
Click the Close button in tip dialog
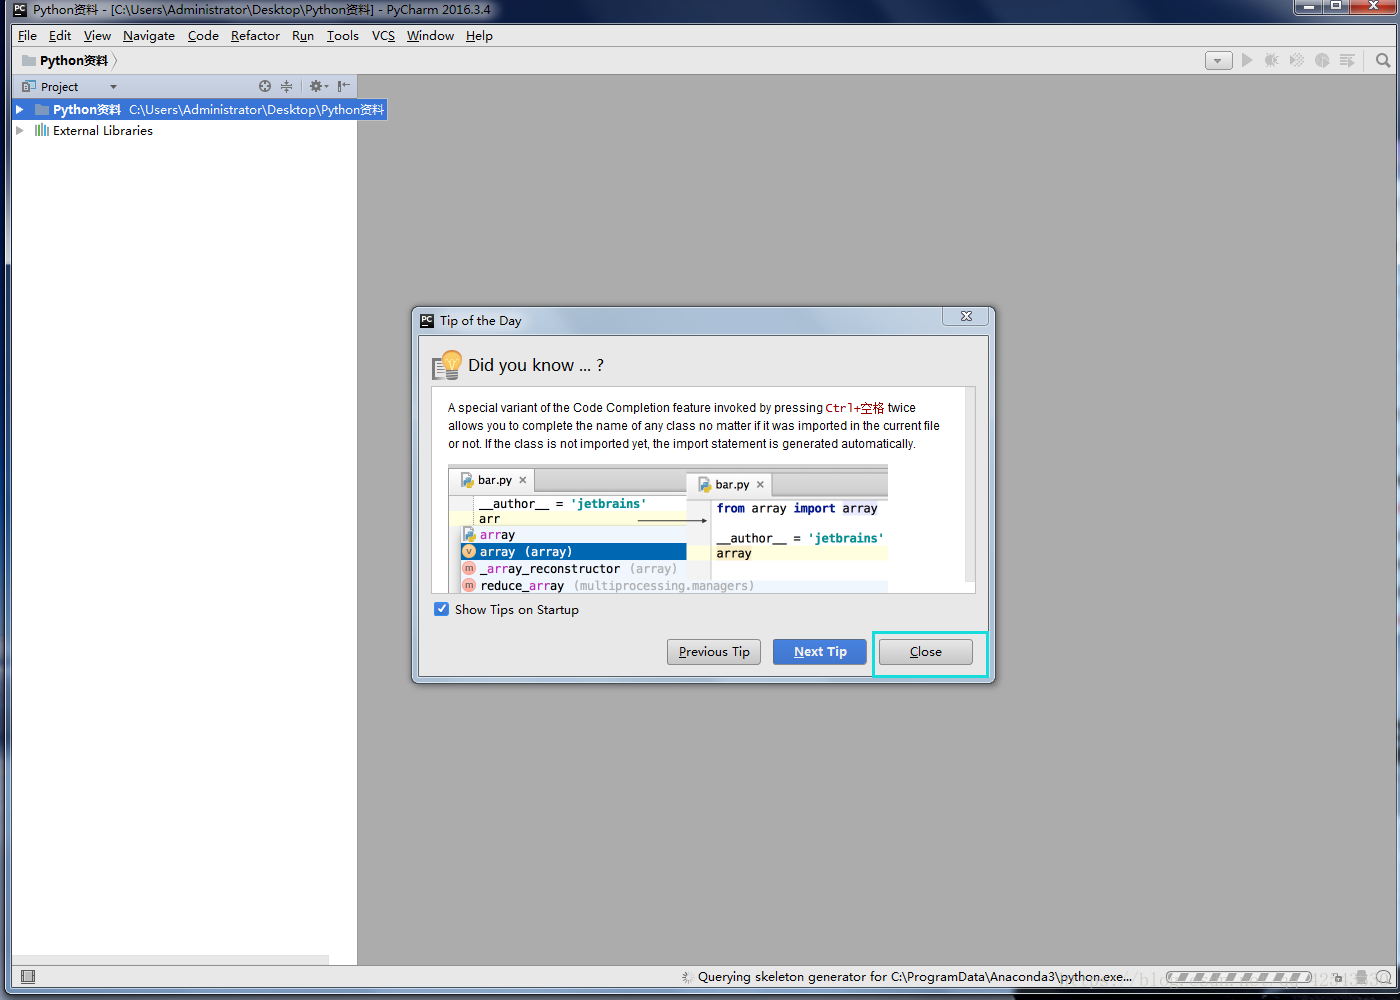point(926,652)
